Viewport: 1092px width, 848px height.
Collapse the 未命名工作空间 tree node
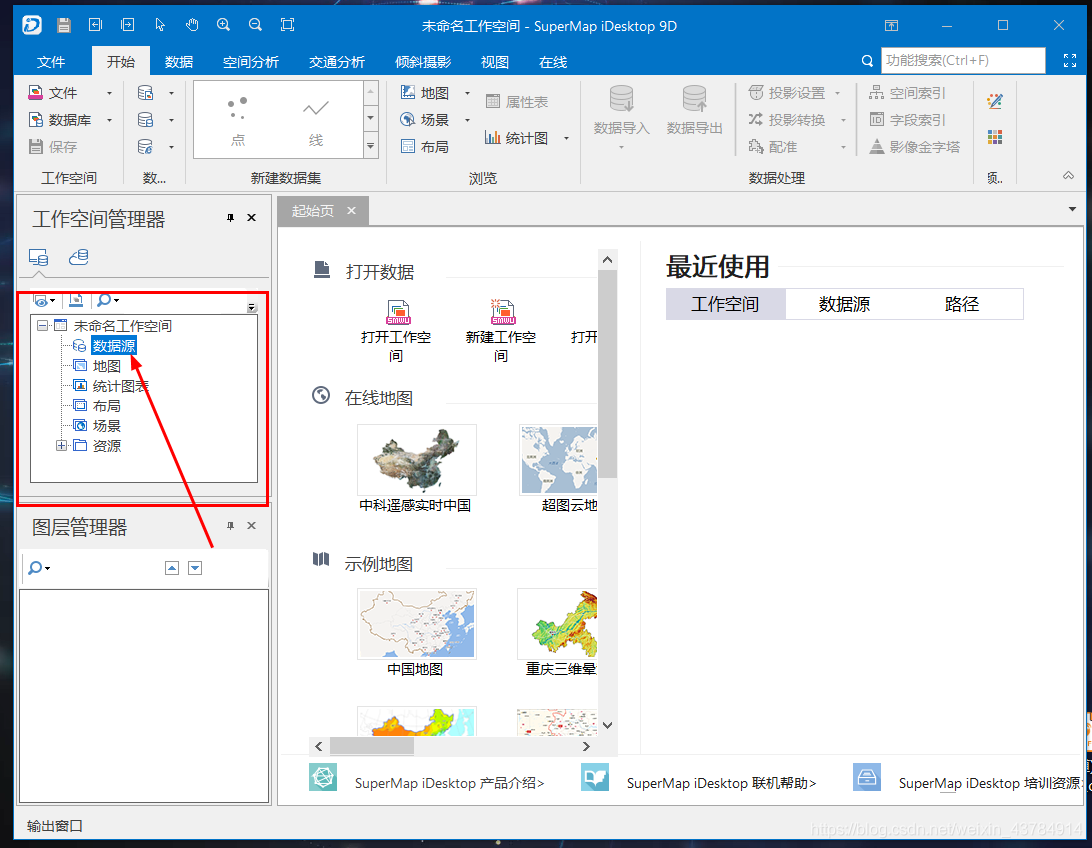(42, 325)
